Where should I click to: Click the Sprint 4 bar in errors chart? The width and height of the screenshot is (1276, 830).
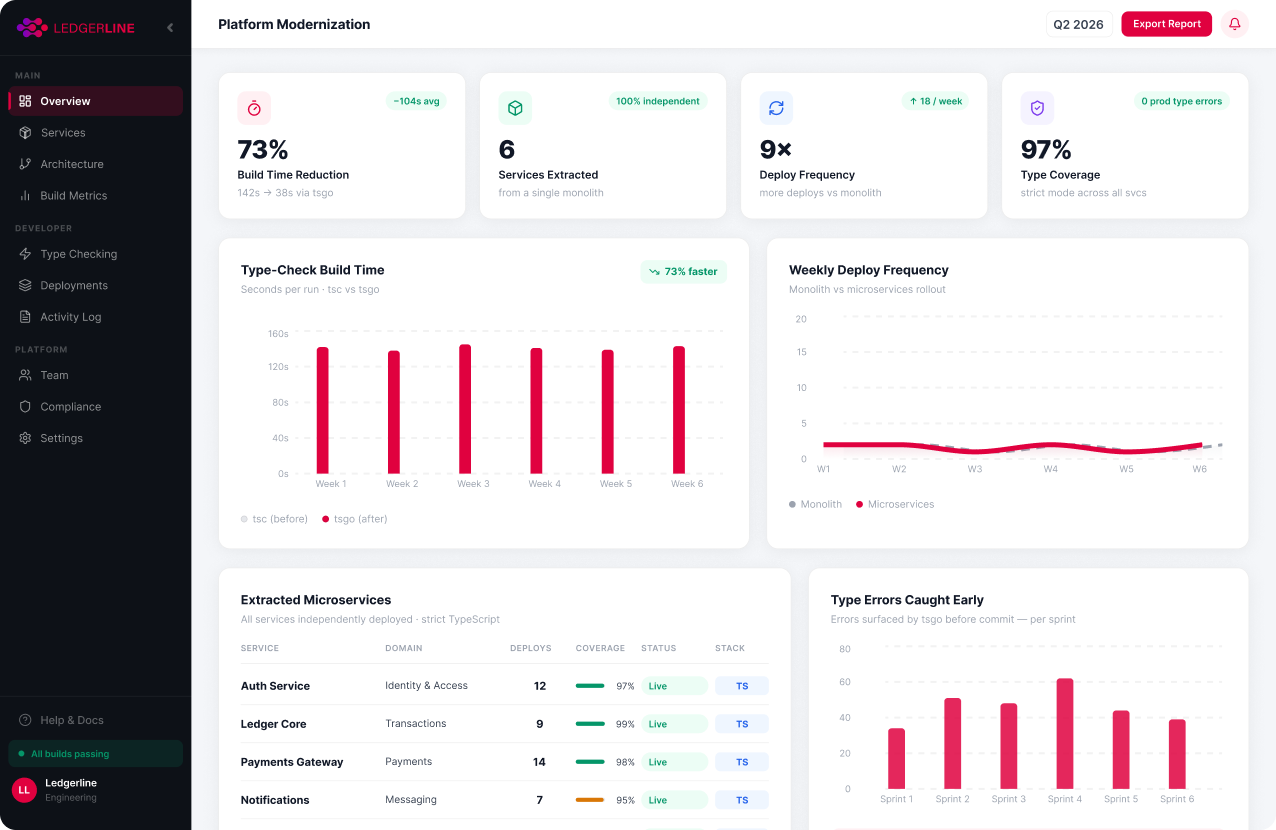tap(1065, 734)
